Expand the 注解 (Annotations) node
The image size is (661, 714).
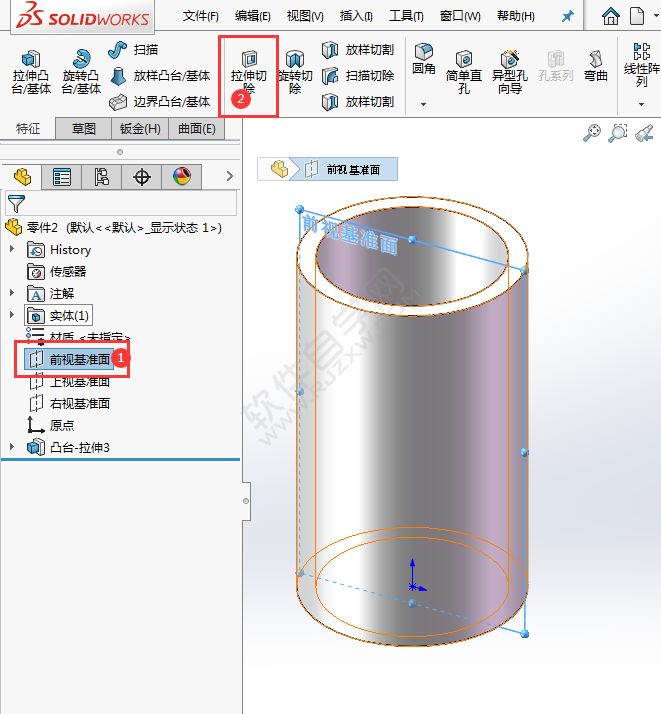pyautogui.click(x=12, y=292)
